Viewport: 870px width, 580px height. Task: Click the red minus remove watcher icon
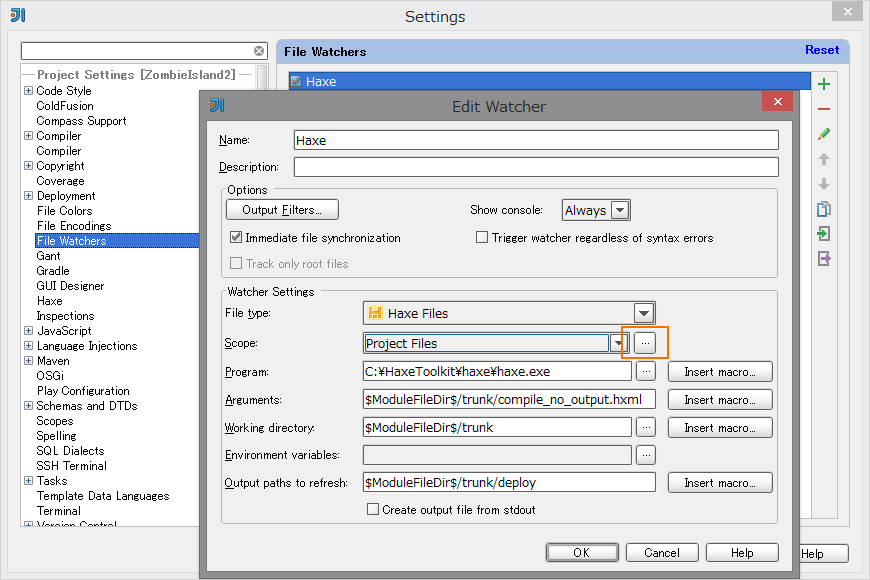pos(824,109)
